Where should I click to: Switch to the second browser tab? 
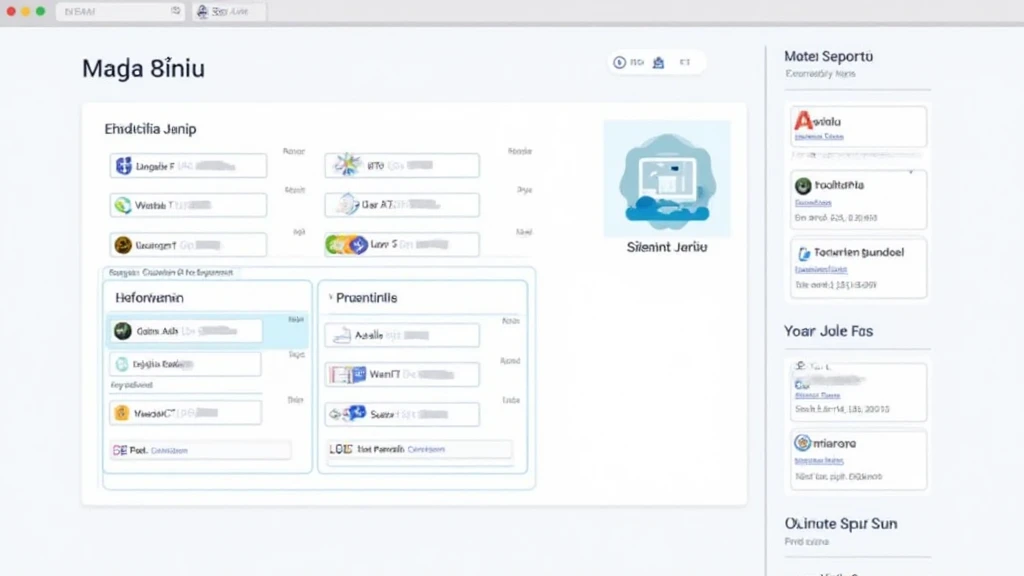pos(230,12)
